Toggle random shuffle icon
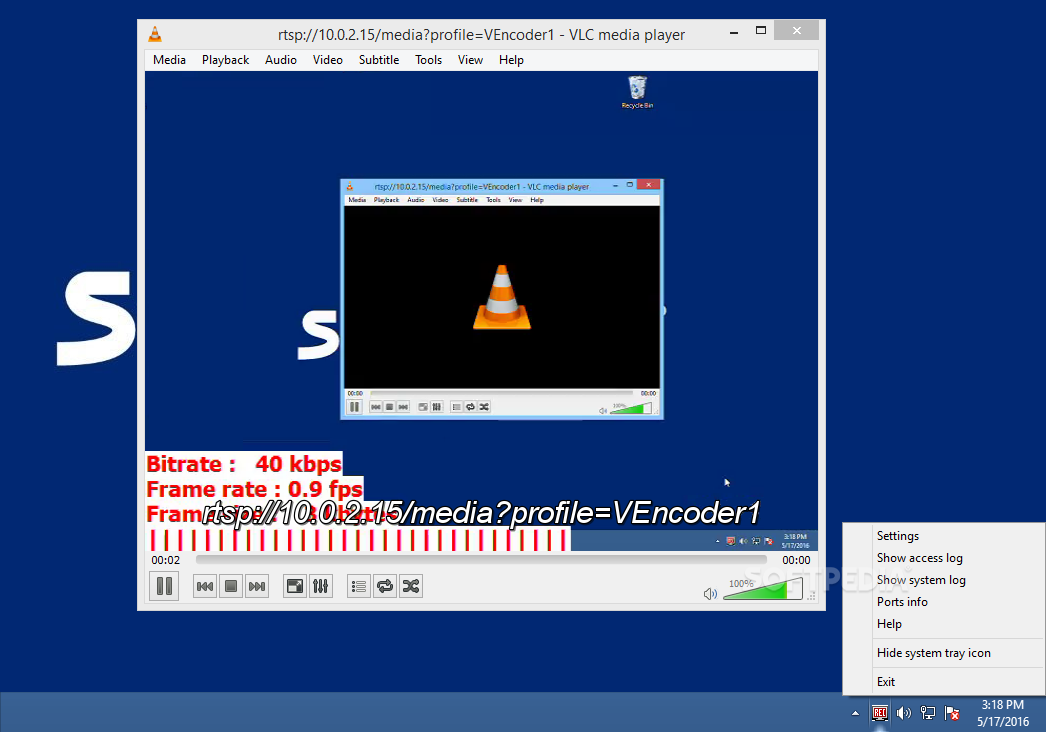This screenshot has width=1046, height=732. 411,587
